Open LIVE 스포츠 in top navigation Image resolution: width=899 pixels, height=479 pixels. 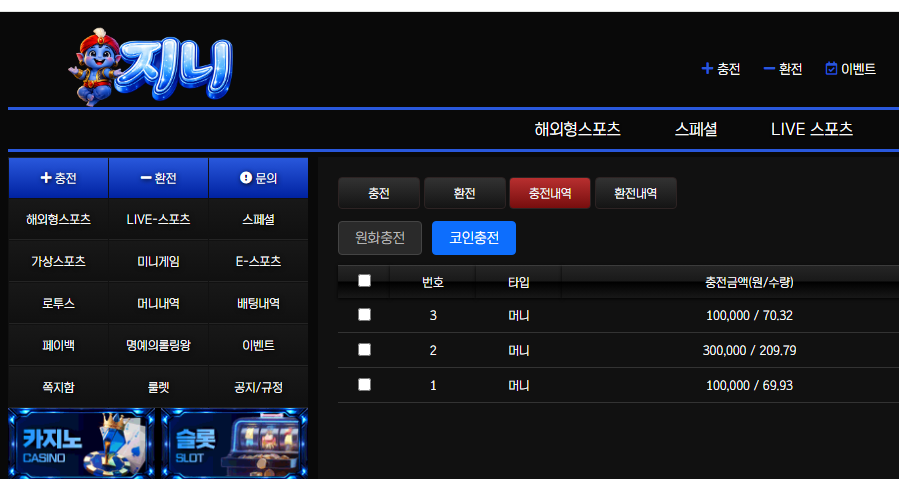(x=811, y=129)
